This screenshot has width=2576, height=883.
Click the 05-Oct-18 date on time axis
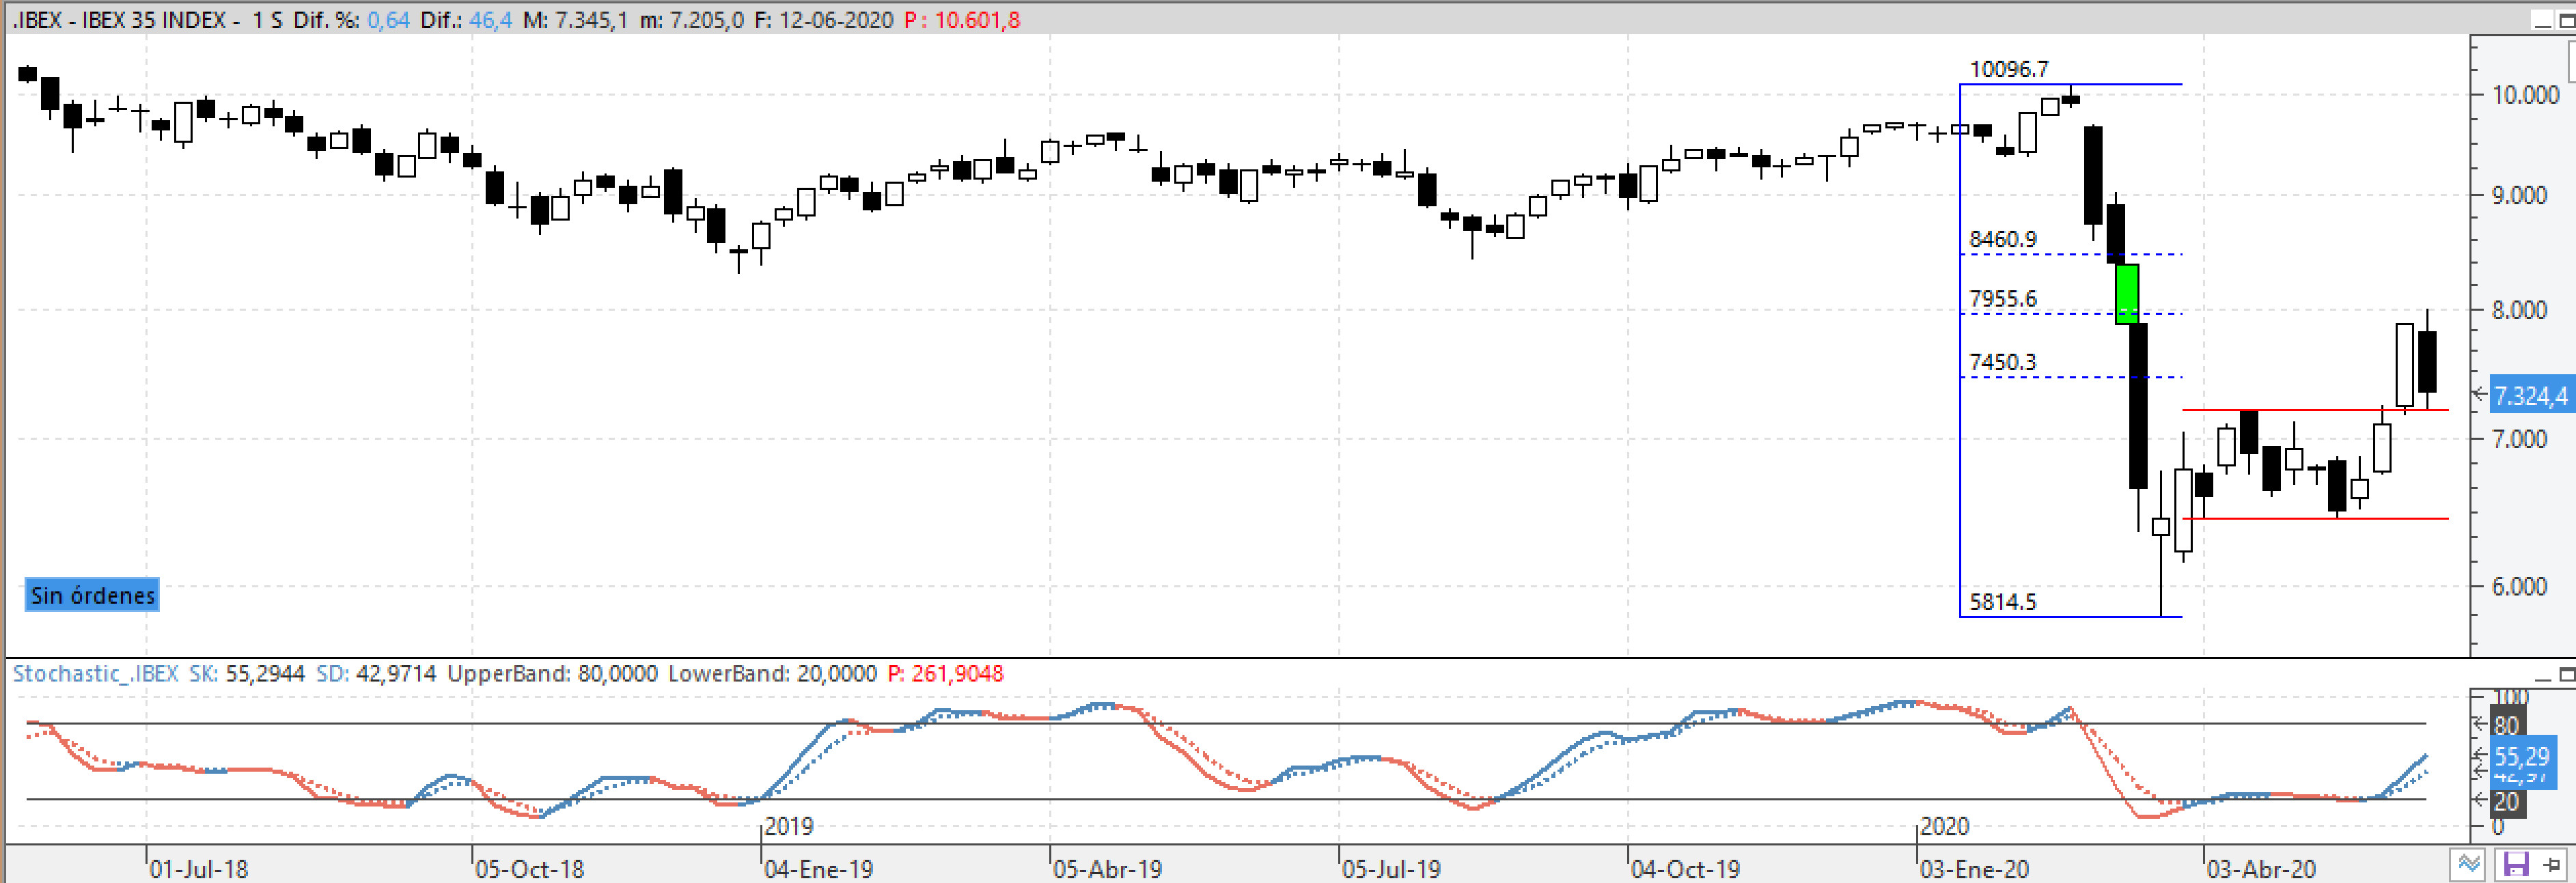point(529,869)
